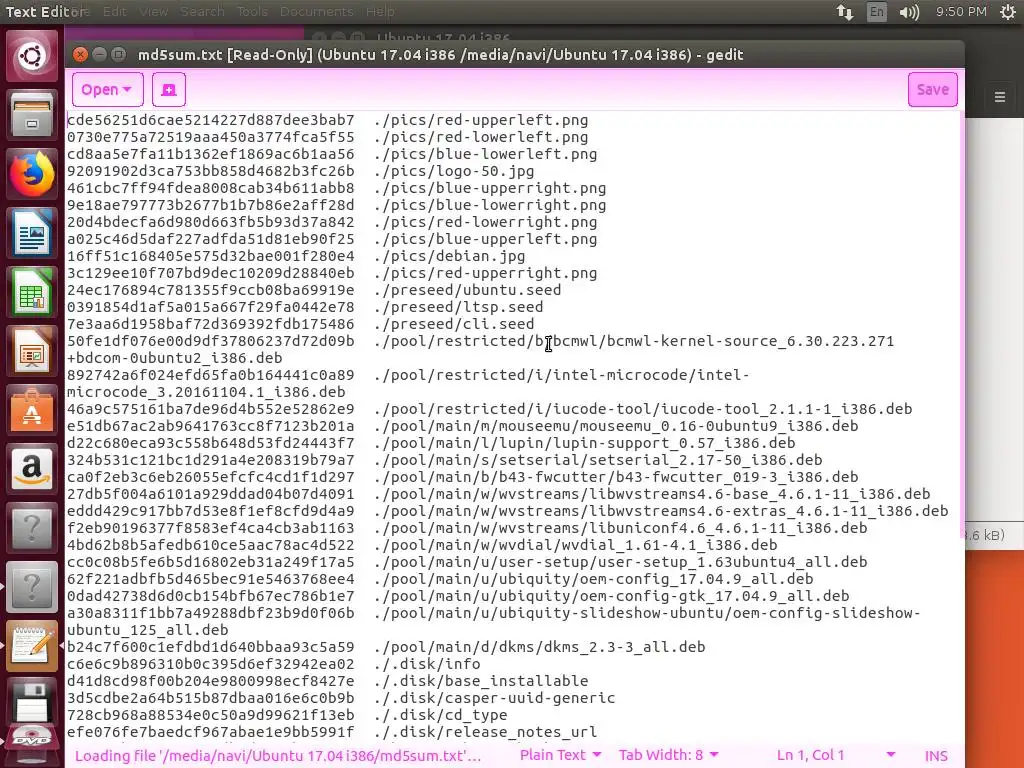Open LibreOffice Calc launcher icon
Viewport: 1024px width, 768px height.
(x=31, y=293)
